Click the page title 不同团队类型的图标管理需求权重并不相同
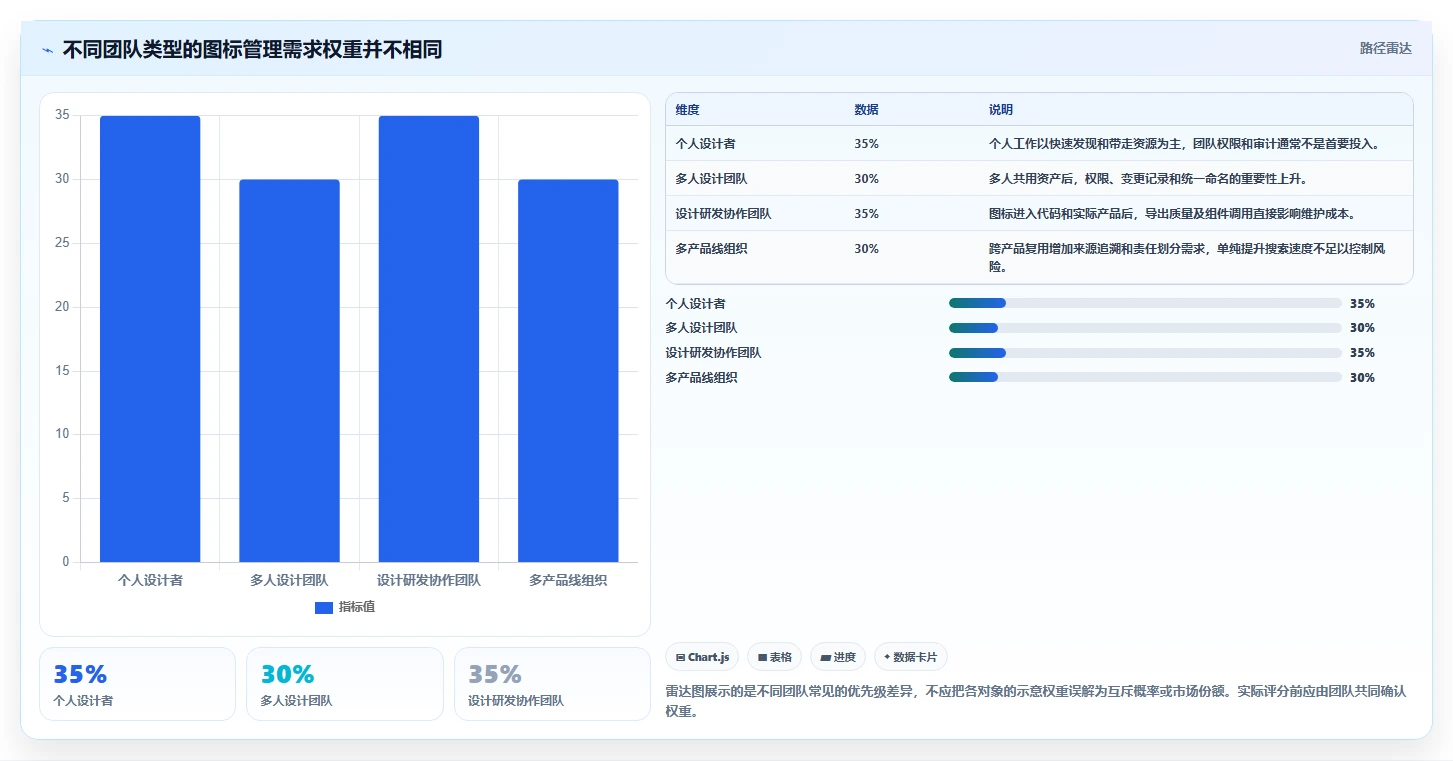Viewport: 1453px width, 761px height. [x=252, y=50]
